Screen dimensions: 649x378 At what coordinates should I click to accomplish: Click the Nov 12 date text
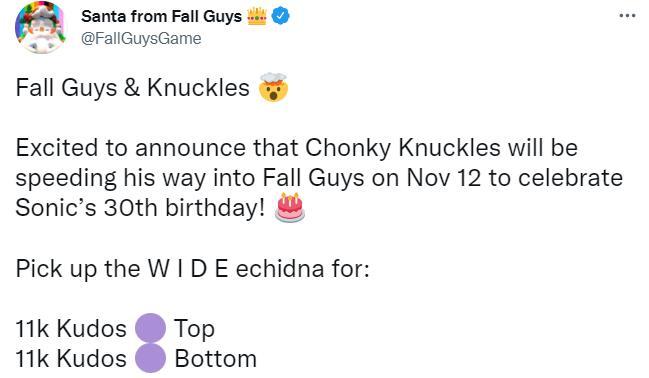click(444, 178)
